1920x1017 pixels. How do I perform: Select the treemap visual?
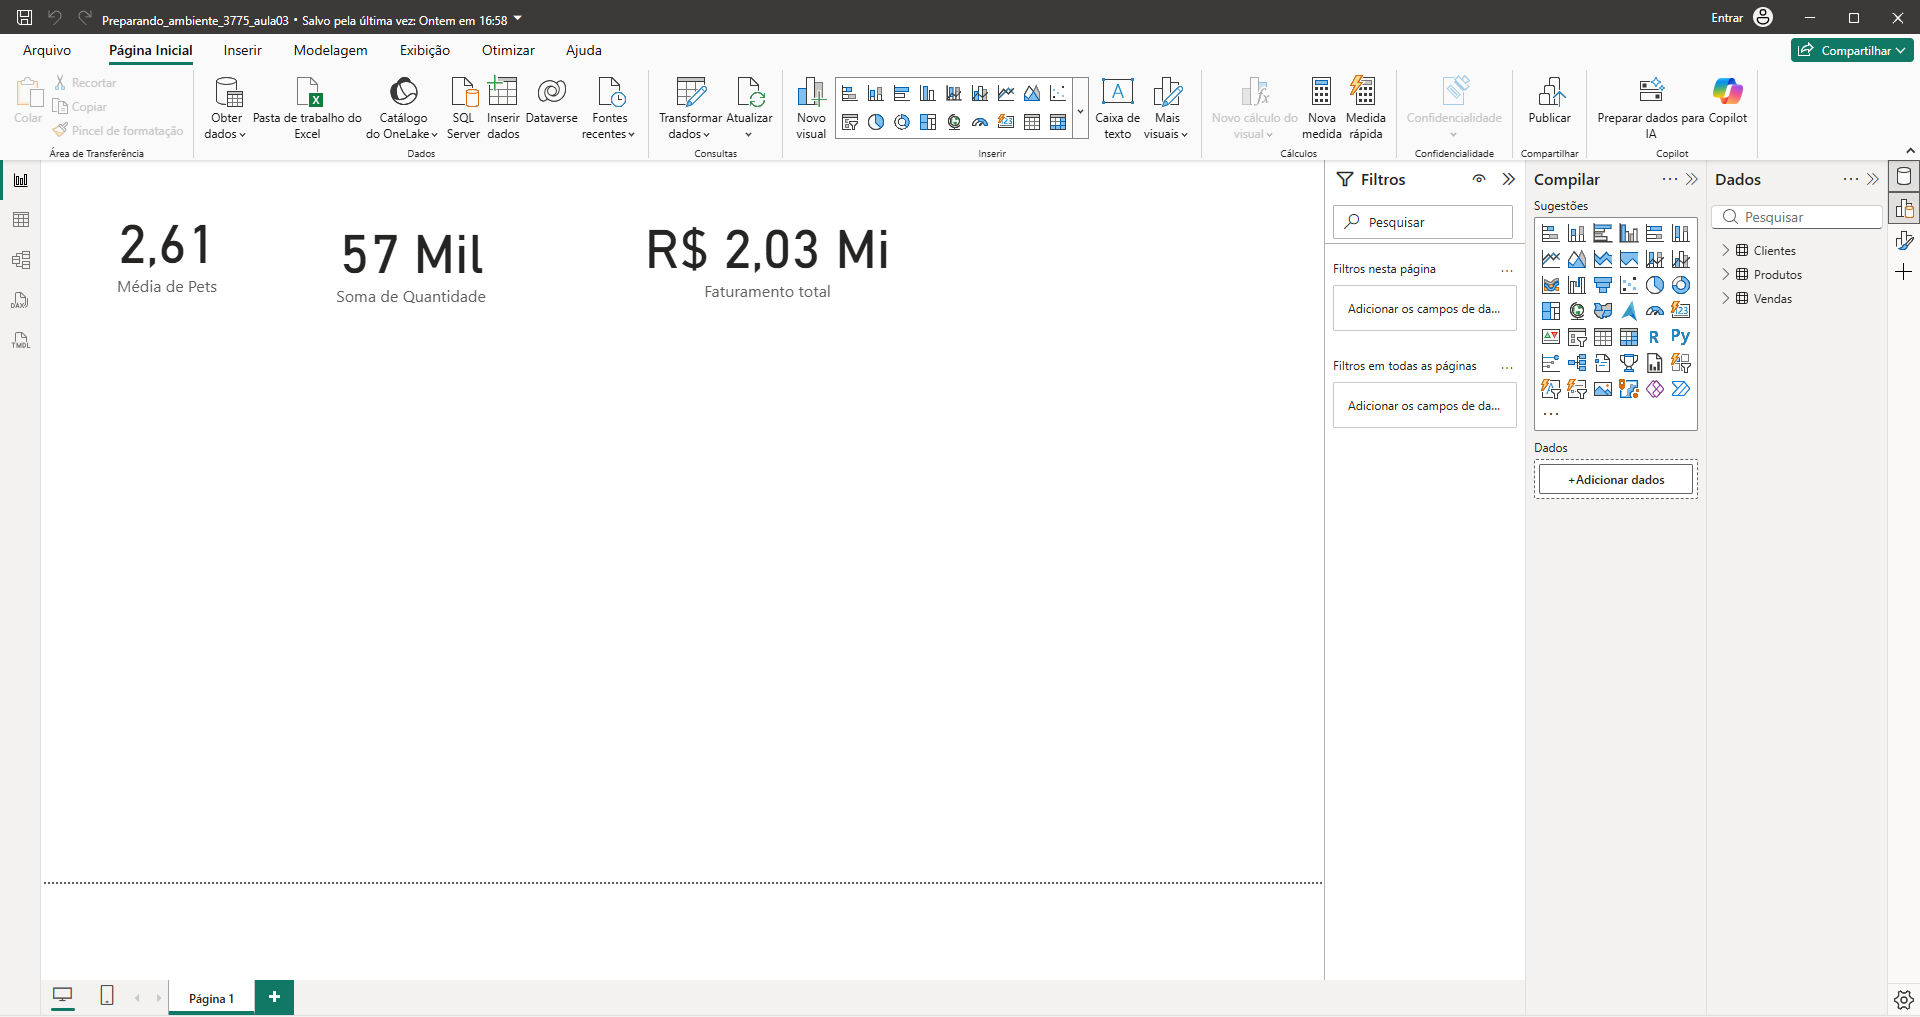(1550, 311)
